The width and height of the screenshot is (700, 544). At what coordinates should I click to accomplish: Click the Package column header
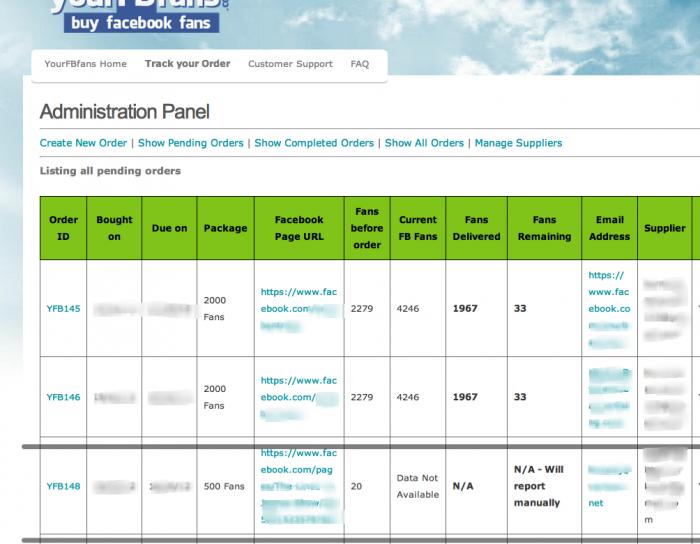225,228
